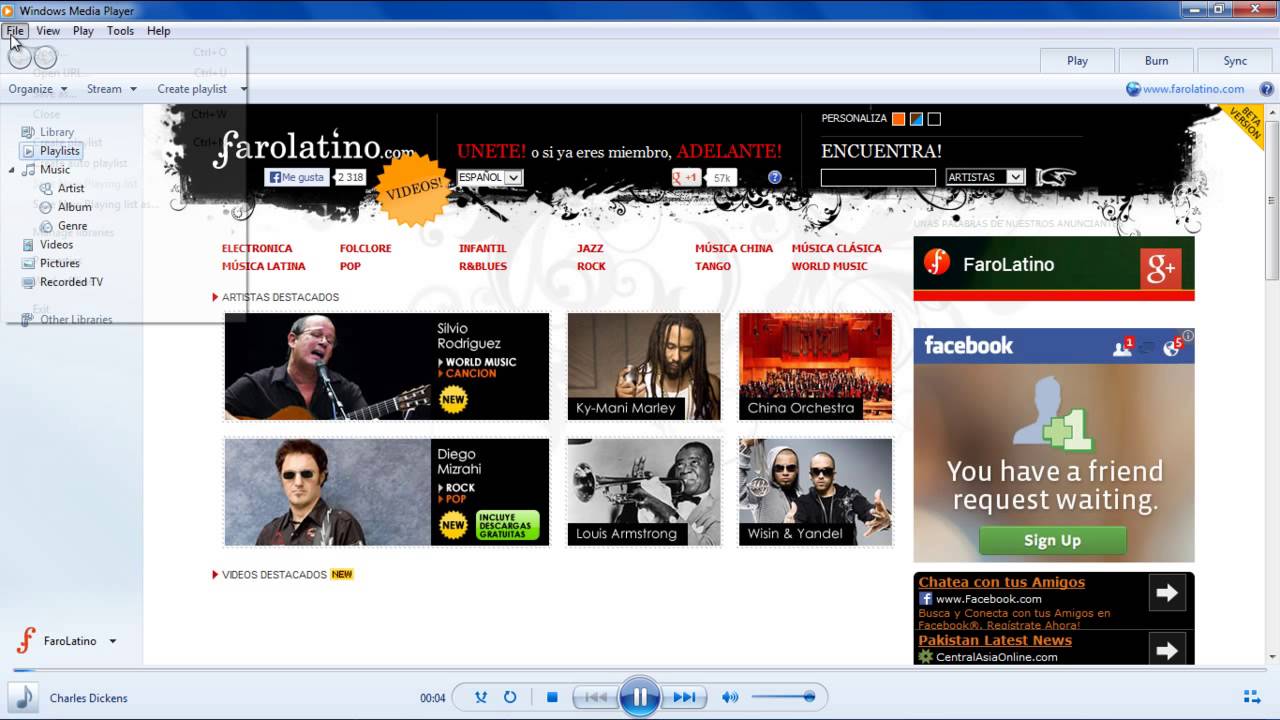
Task: Adjust the volume slider
Action: 783,697
